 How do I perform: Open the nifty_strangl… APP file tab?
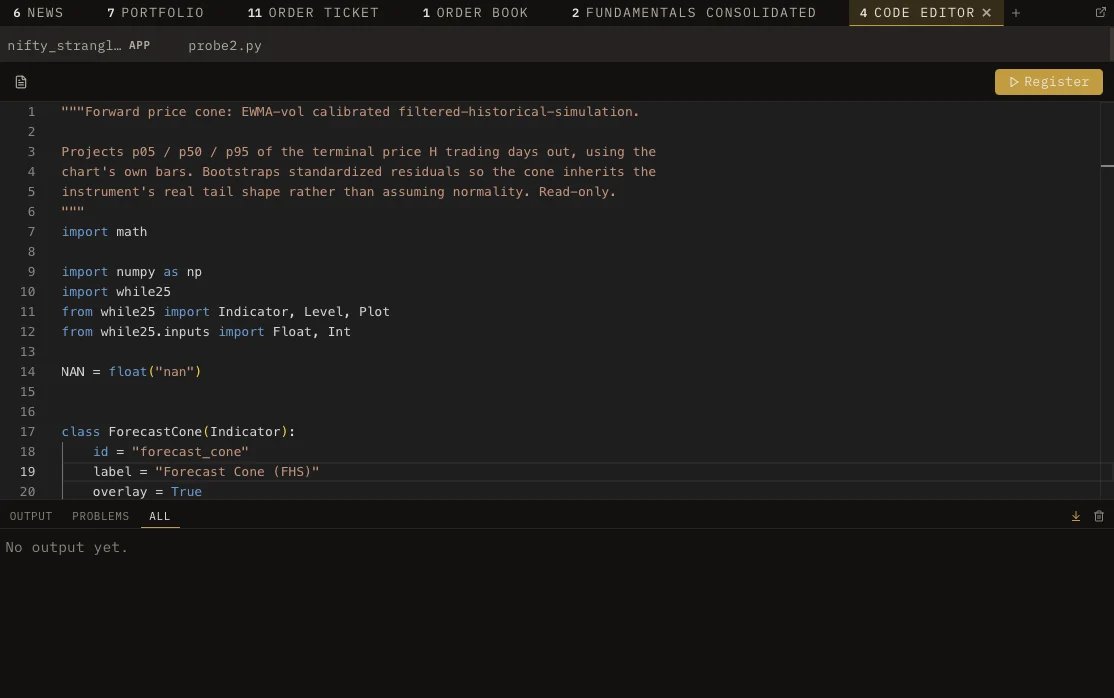coord(79,45)
